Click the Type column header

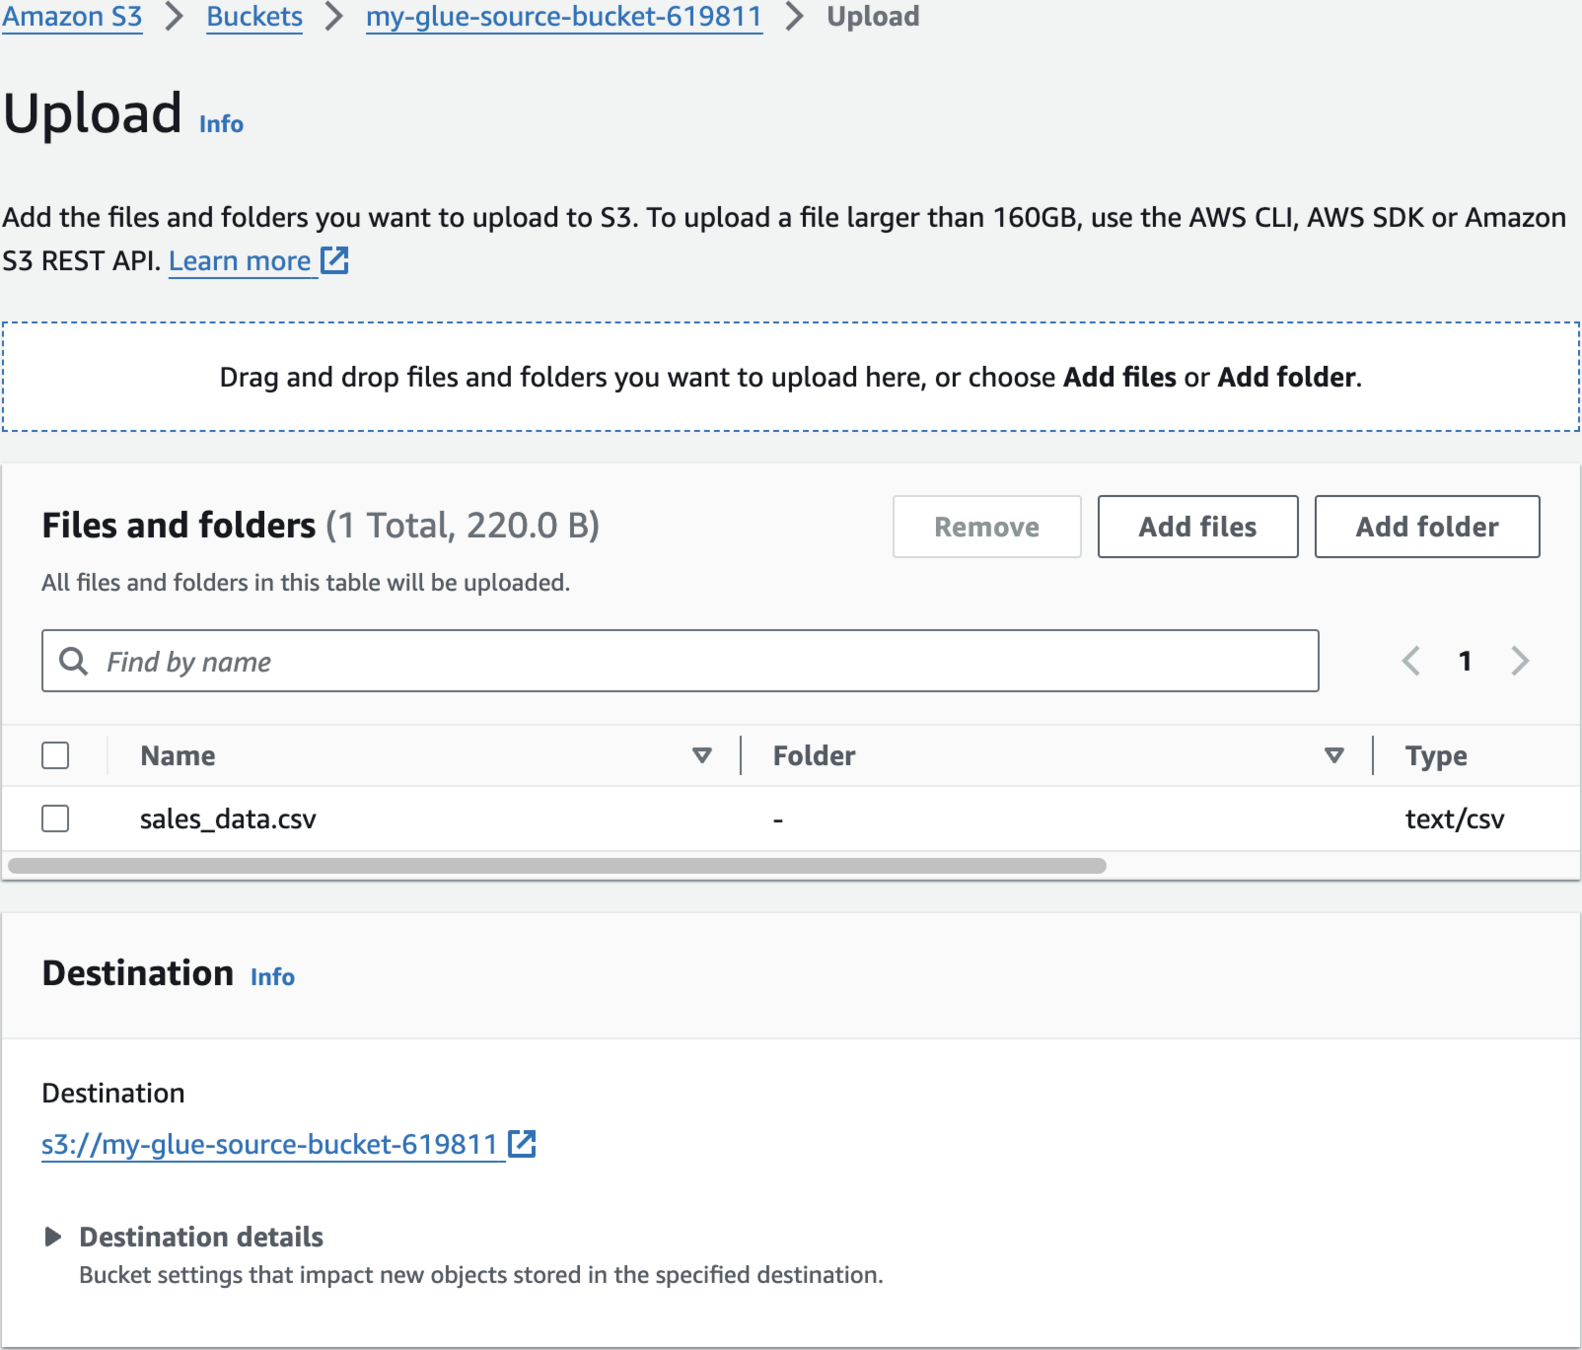[1436, 756]
